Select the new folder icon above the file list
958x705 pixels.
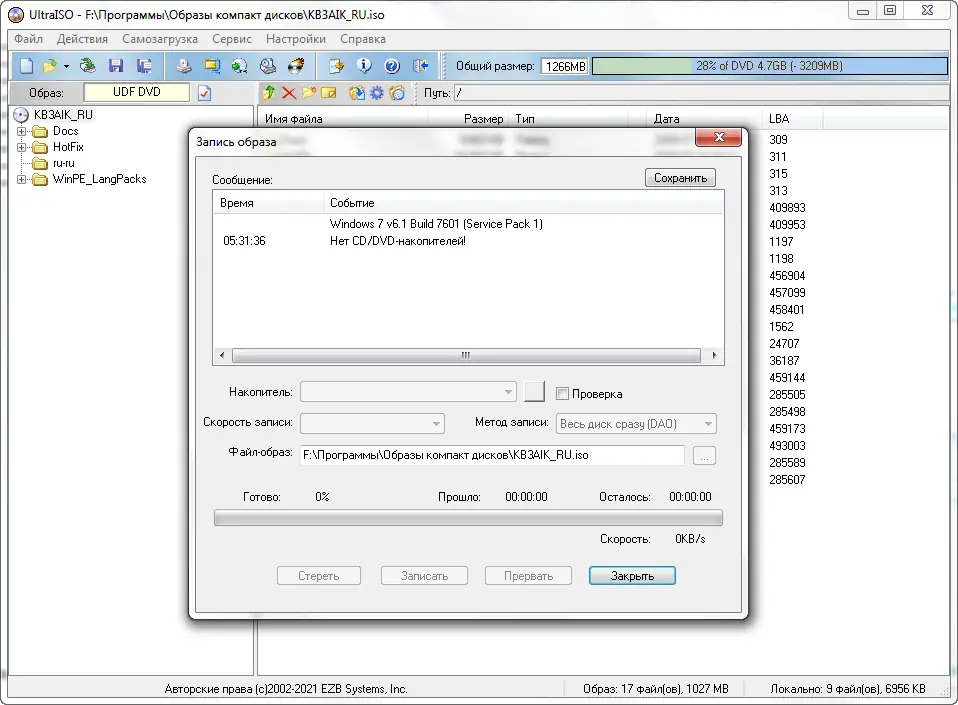click(x=307, y=91)
